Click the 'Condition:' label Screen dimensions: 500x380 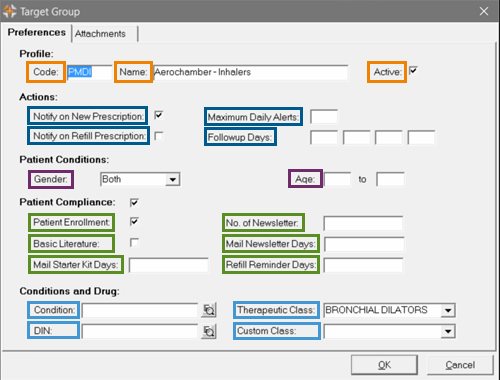point(54,310)
